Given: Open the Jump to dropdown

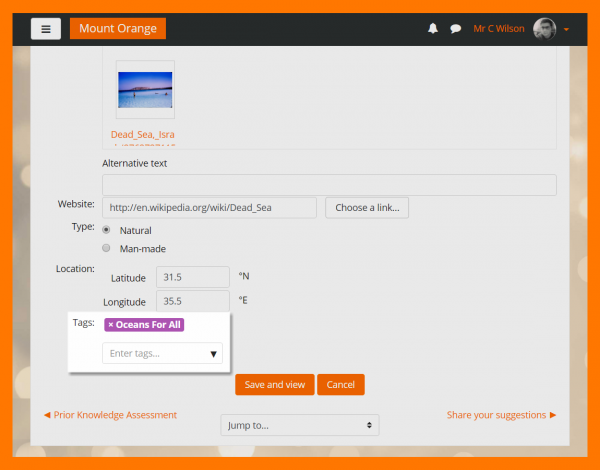Looking at the screenshot, I should pos(300,425).
